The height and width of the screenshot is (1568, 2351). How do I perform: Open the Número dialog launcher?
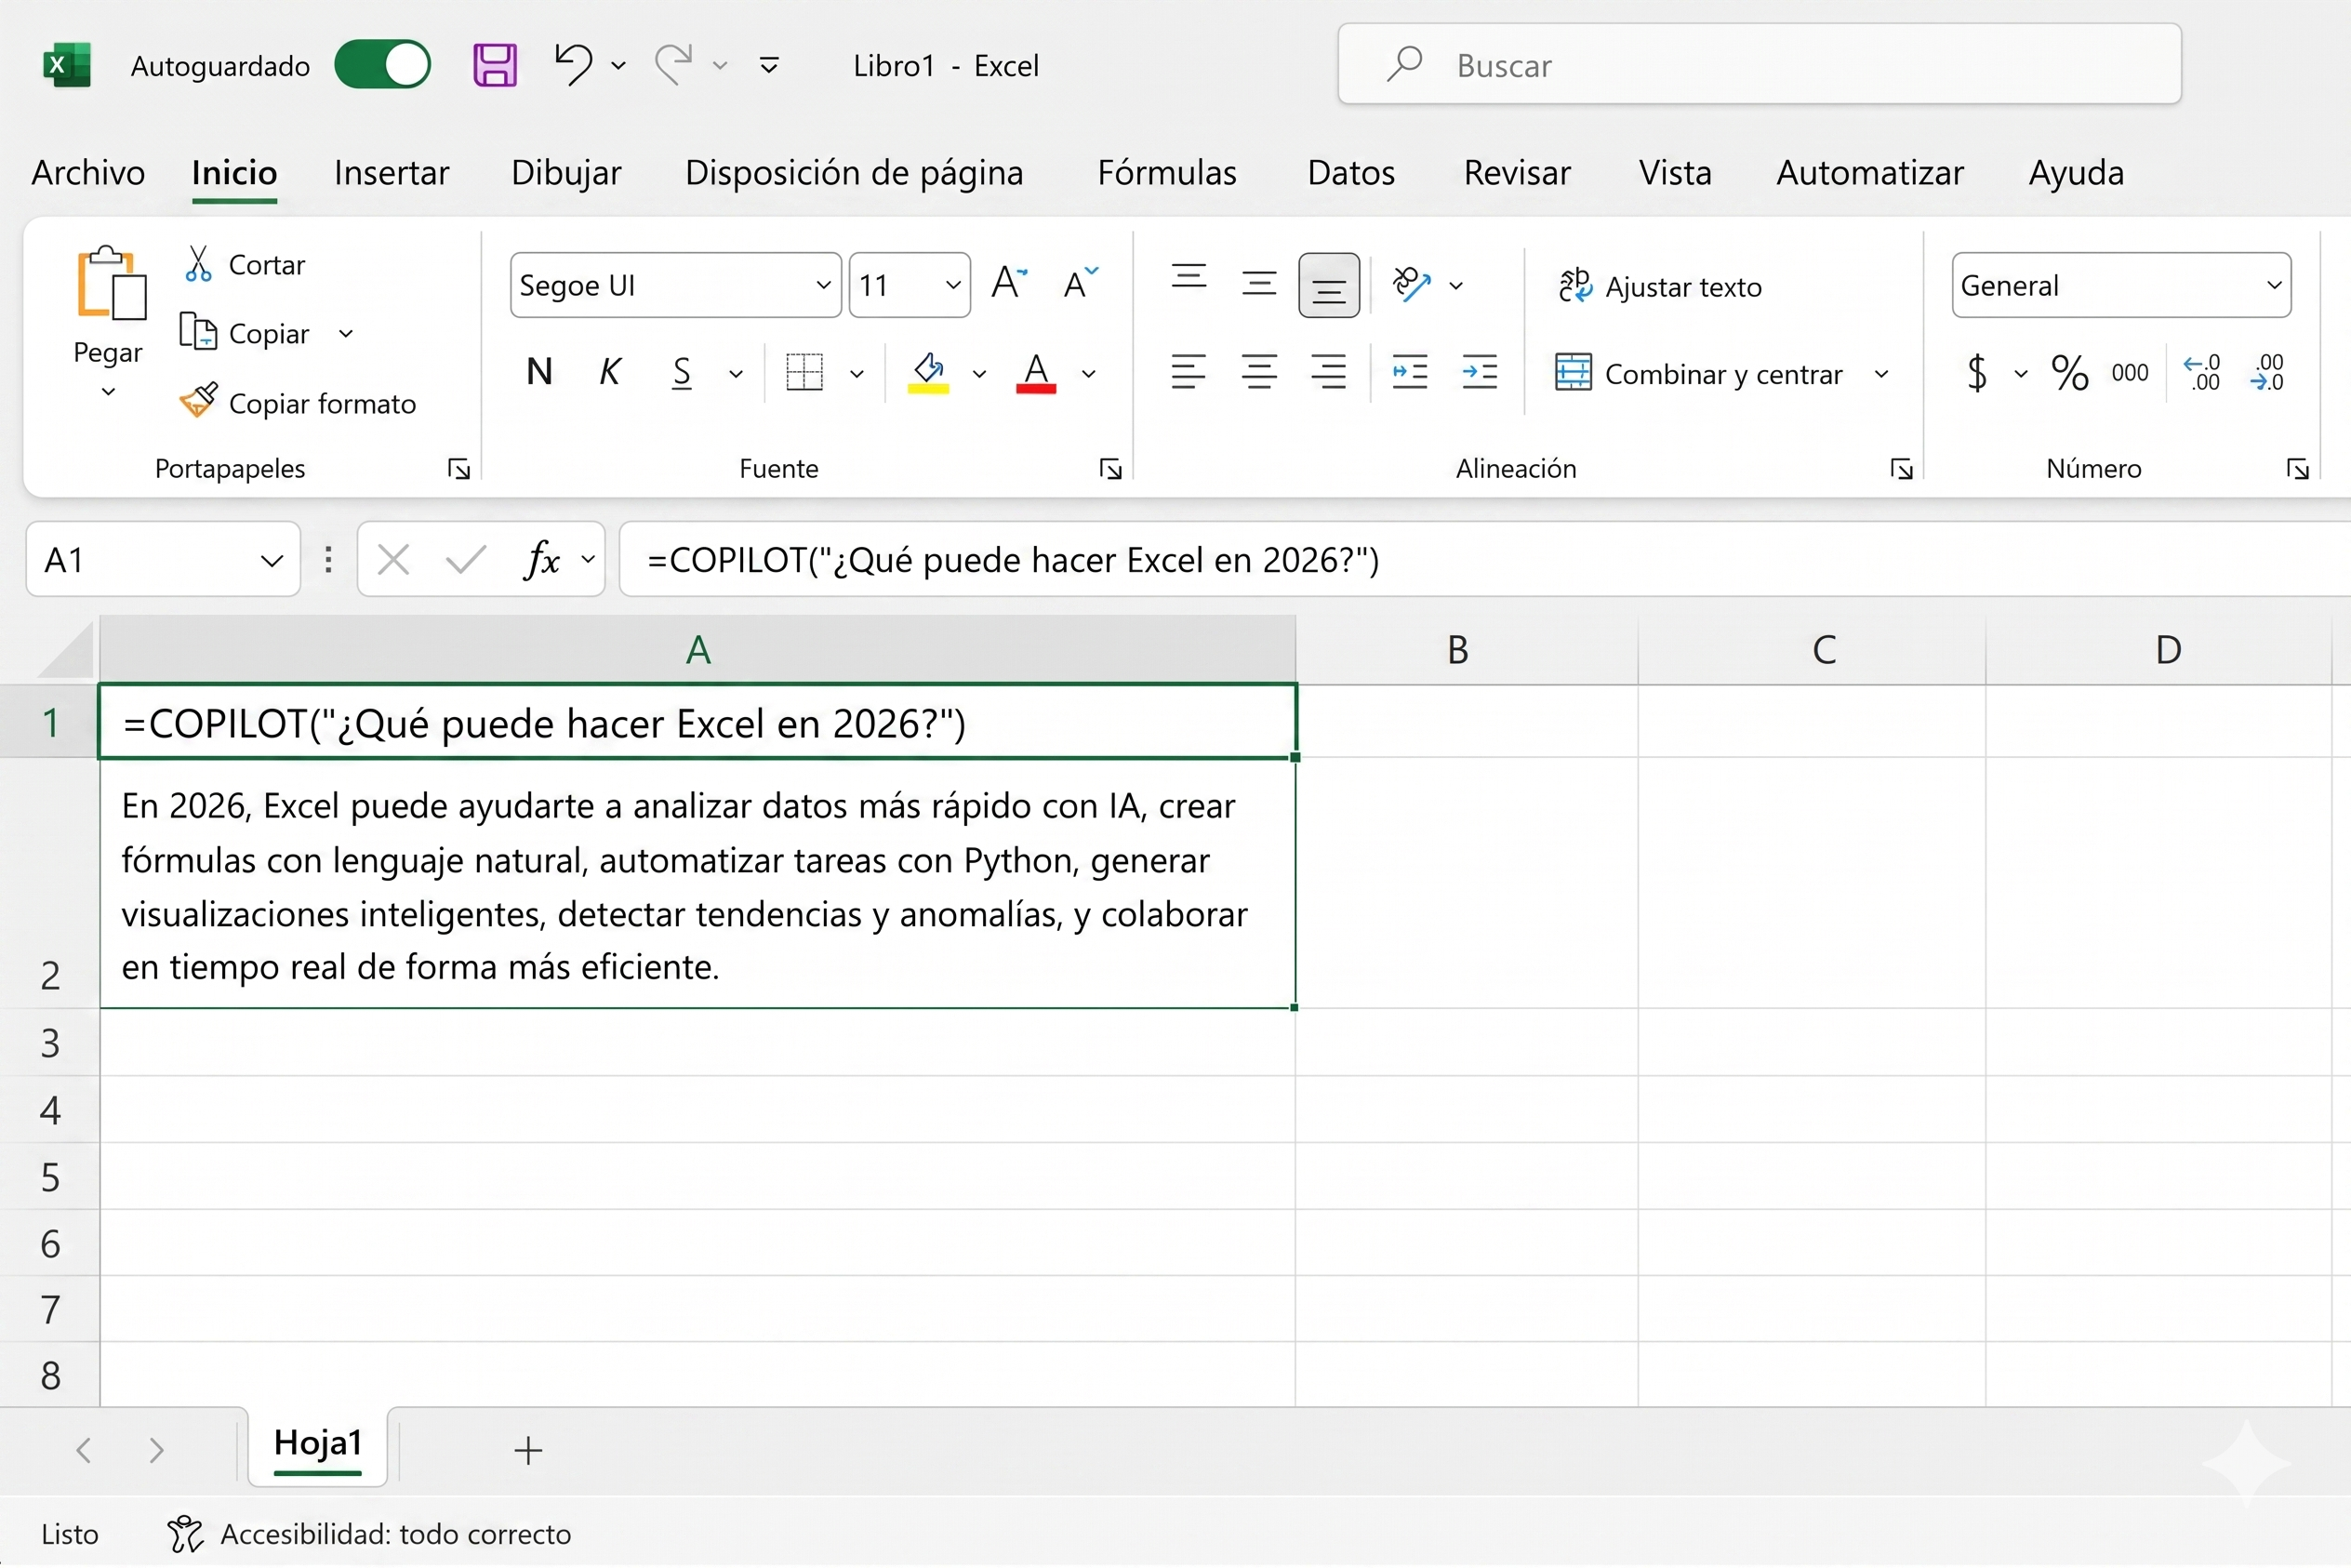(2297, 469)
